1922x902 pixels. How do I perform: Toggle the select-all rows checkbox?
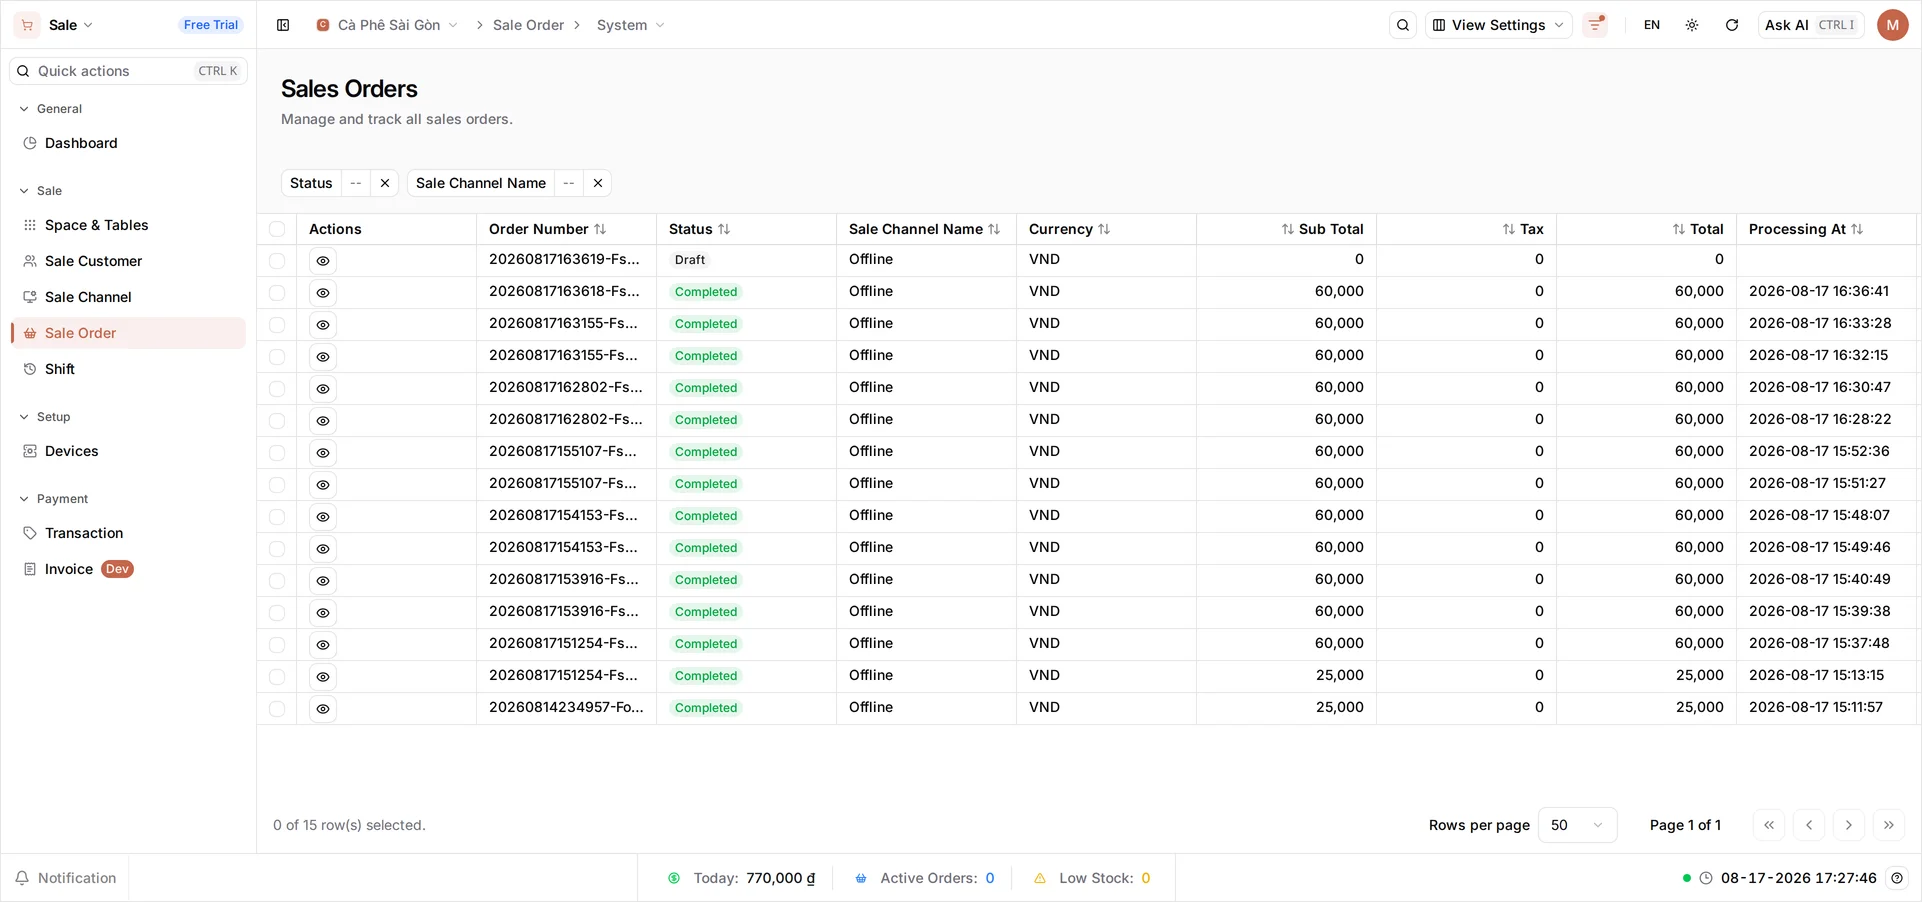click(x=277, y=229)
